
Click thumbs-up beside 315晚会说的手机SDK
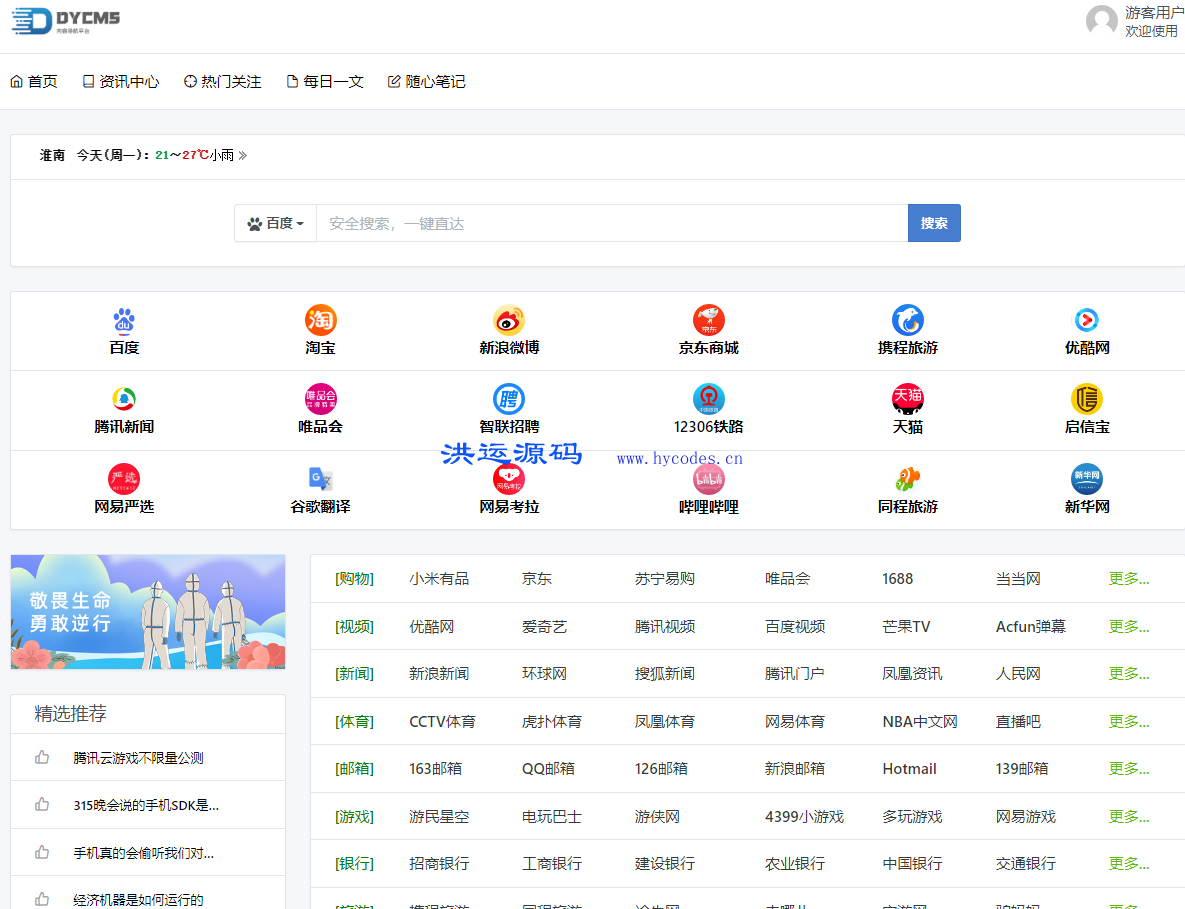(42, 805)
